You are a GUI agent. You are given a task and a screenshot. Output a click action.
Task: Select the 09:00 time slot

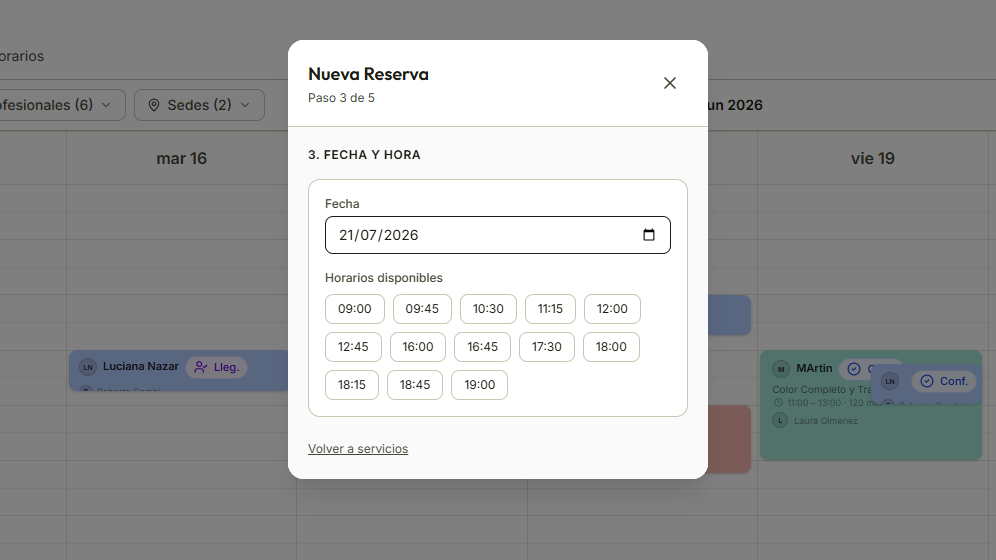point(354,309)
